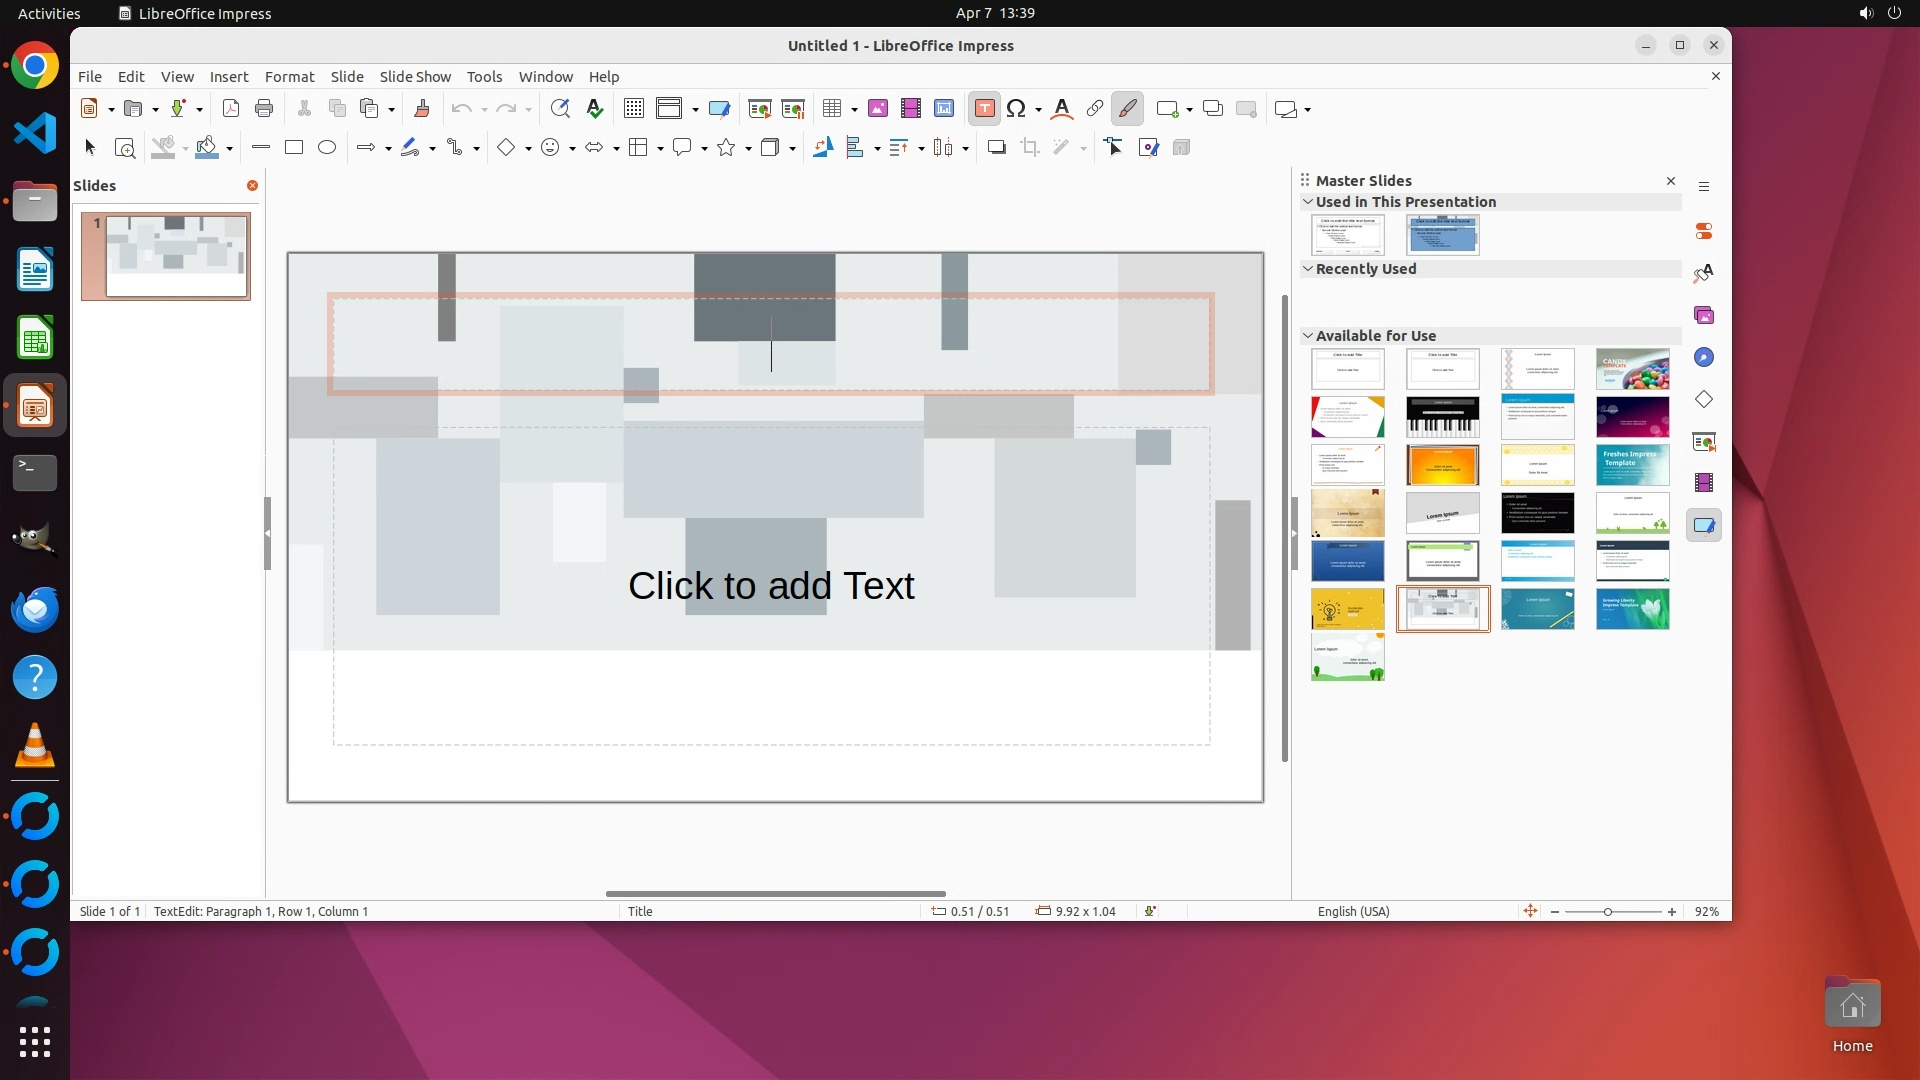Select the Candy master slide thumbnail
This screenshot has height=1080, width=1920.
[1632, 369]
